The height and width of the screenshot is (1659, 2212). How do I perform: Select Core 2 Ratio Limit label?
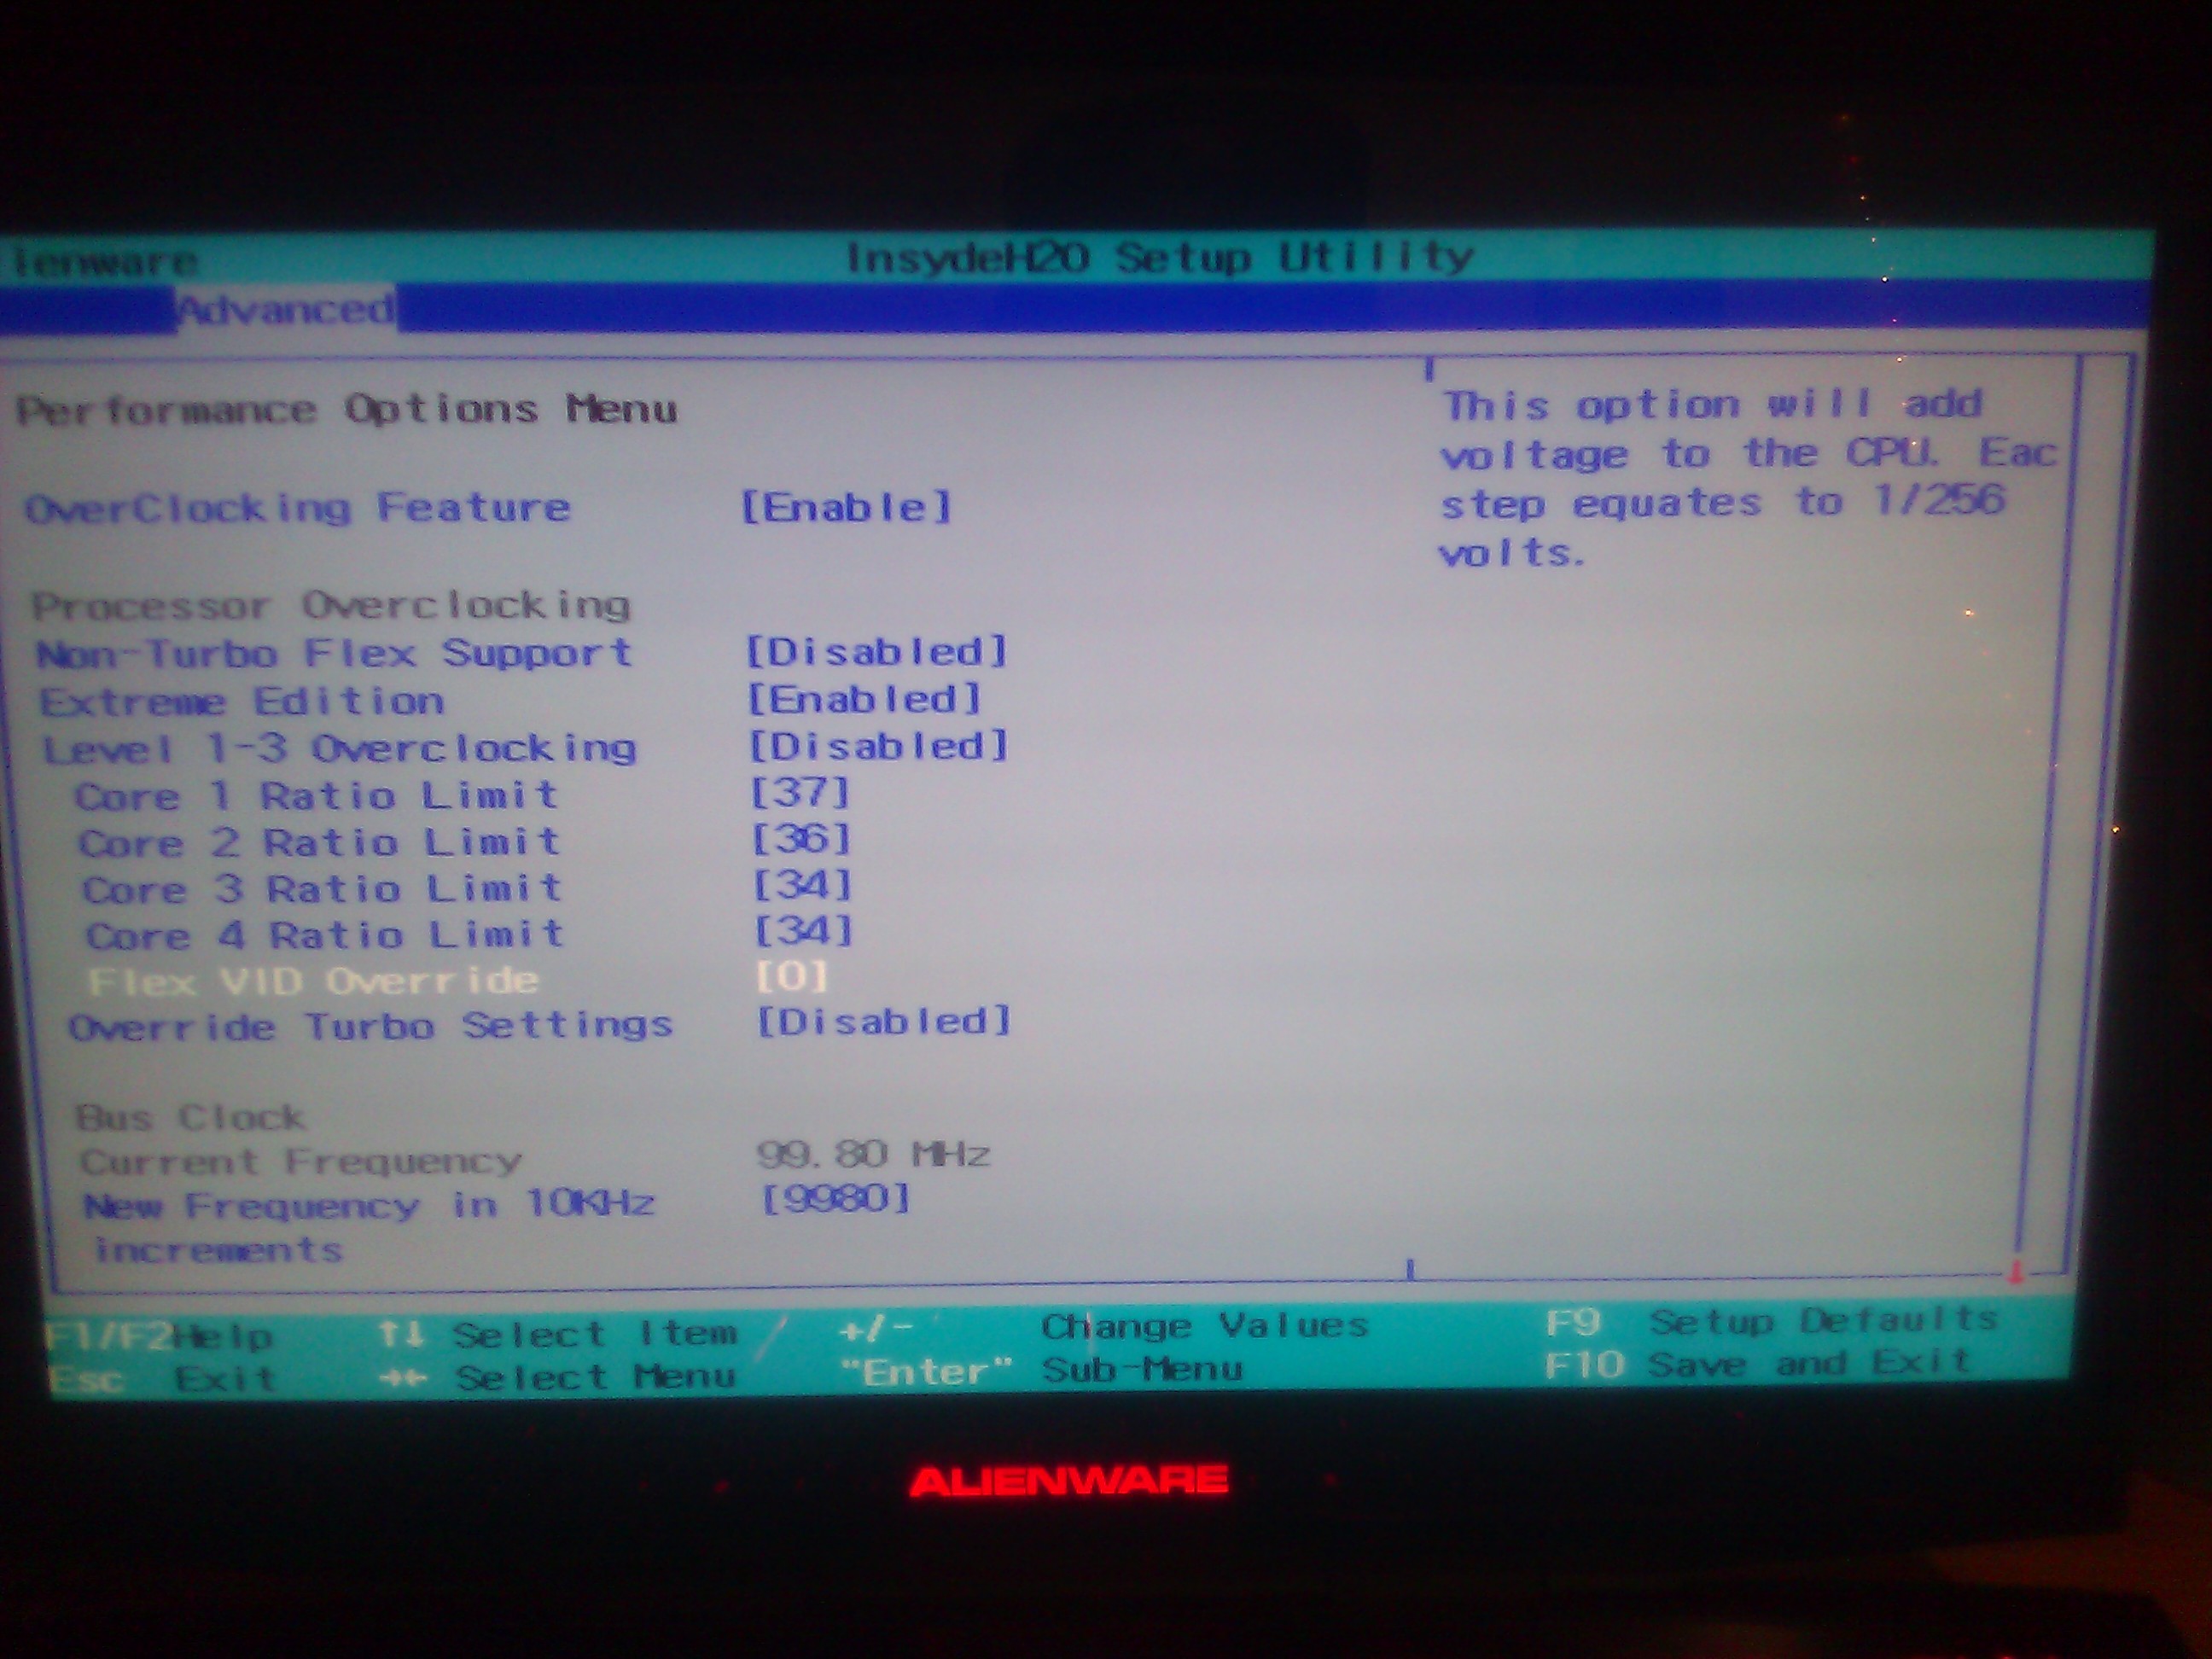point(319,842)
